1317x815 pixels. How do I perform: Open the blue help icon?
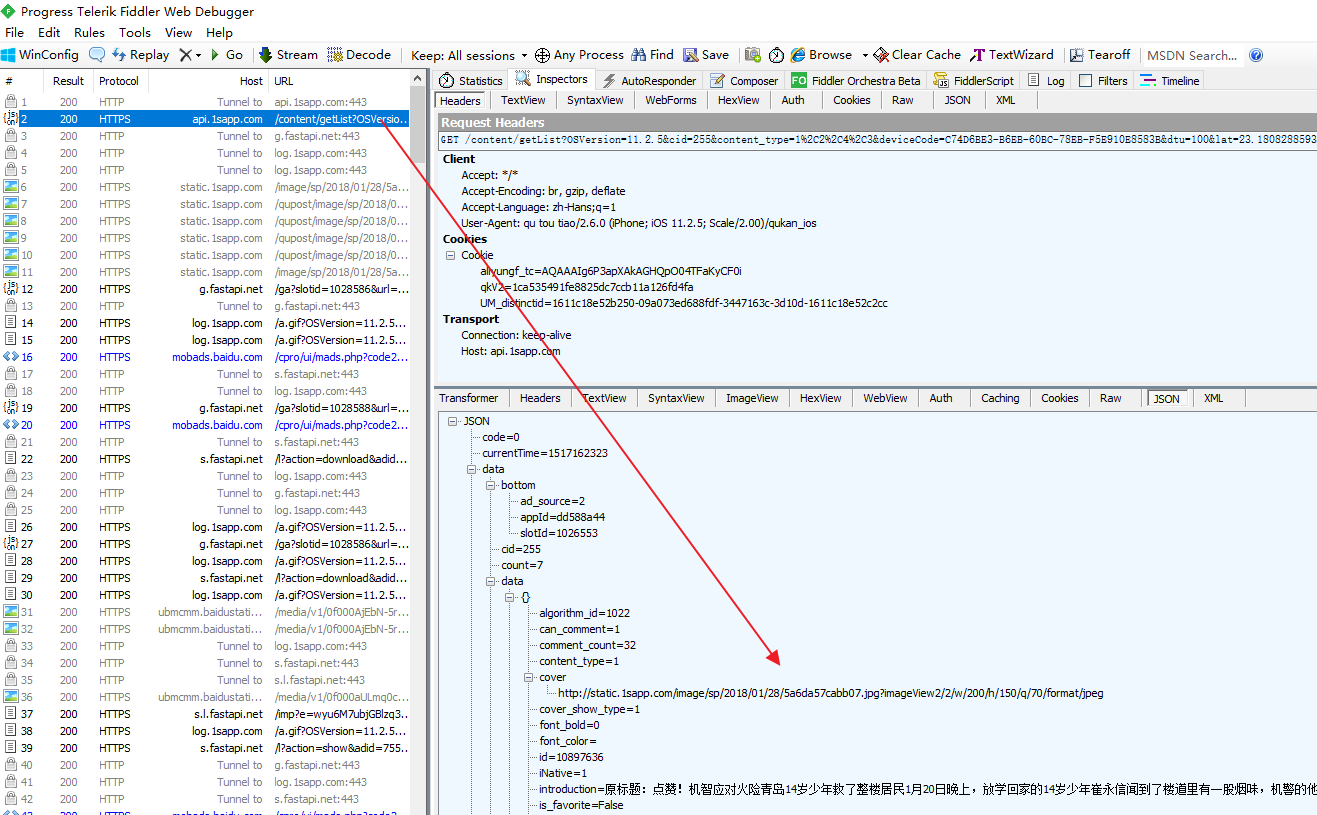1256,55
